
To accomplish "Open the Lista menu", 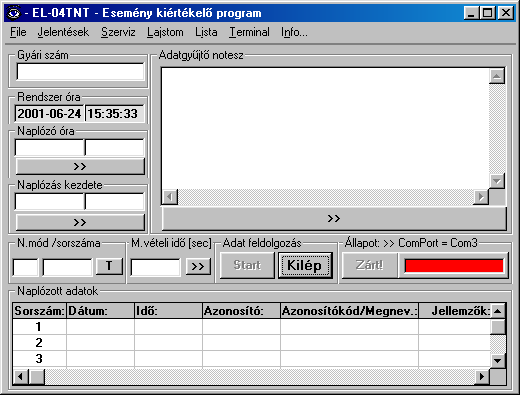I will coord(206,32).
